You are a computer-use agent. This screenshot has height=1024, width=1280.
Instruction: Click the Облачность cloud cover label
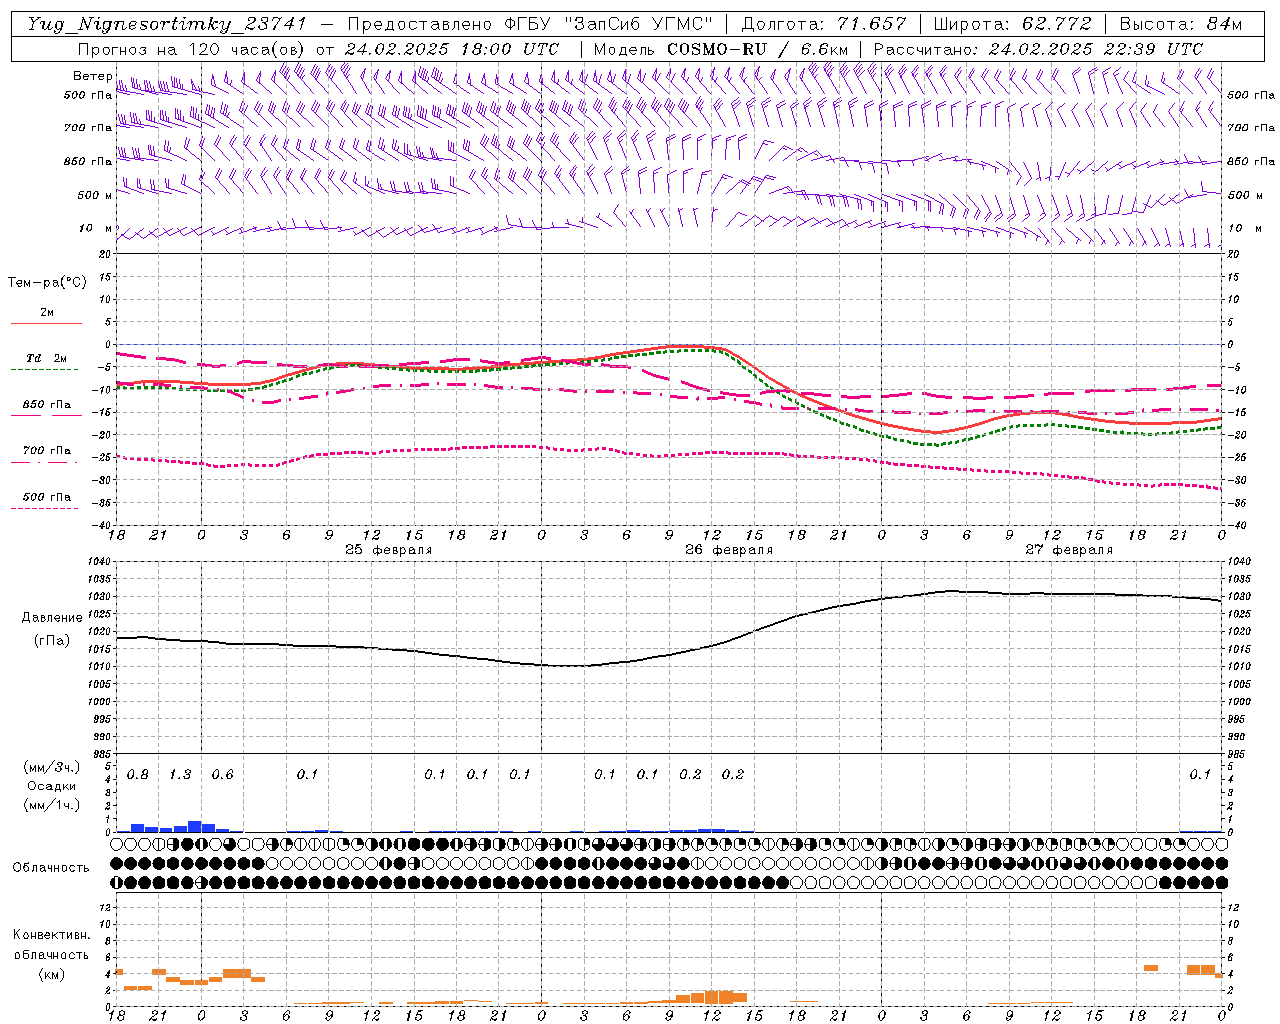(51, 867)
